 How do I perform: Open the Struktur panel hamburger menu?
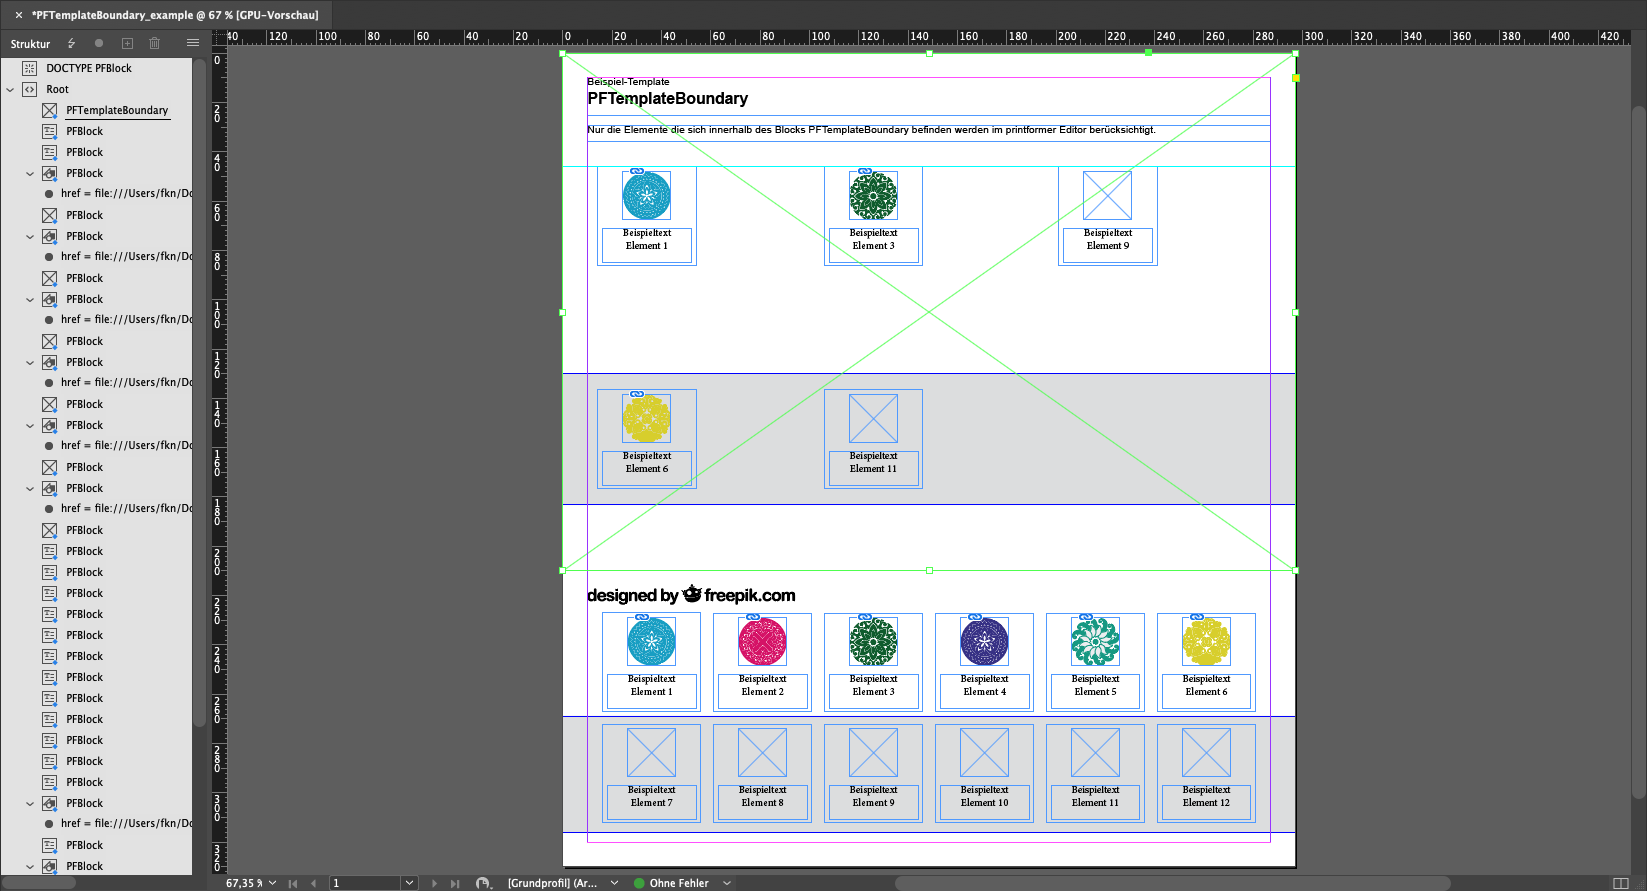[192, 43]
